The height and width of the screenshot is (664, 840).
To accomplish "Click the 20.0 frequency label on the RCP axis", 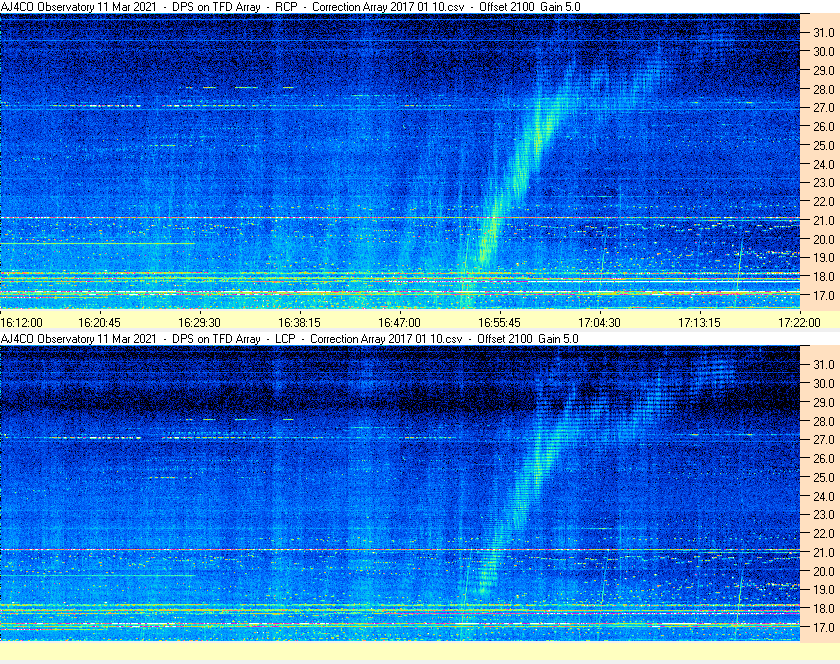I will click(824, 239).
